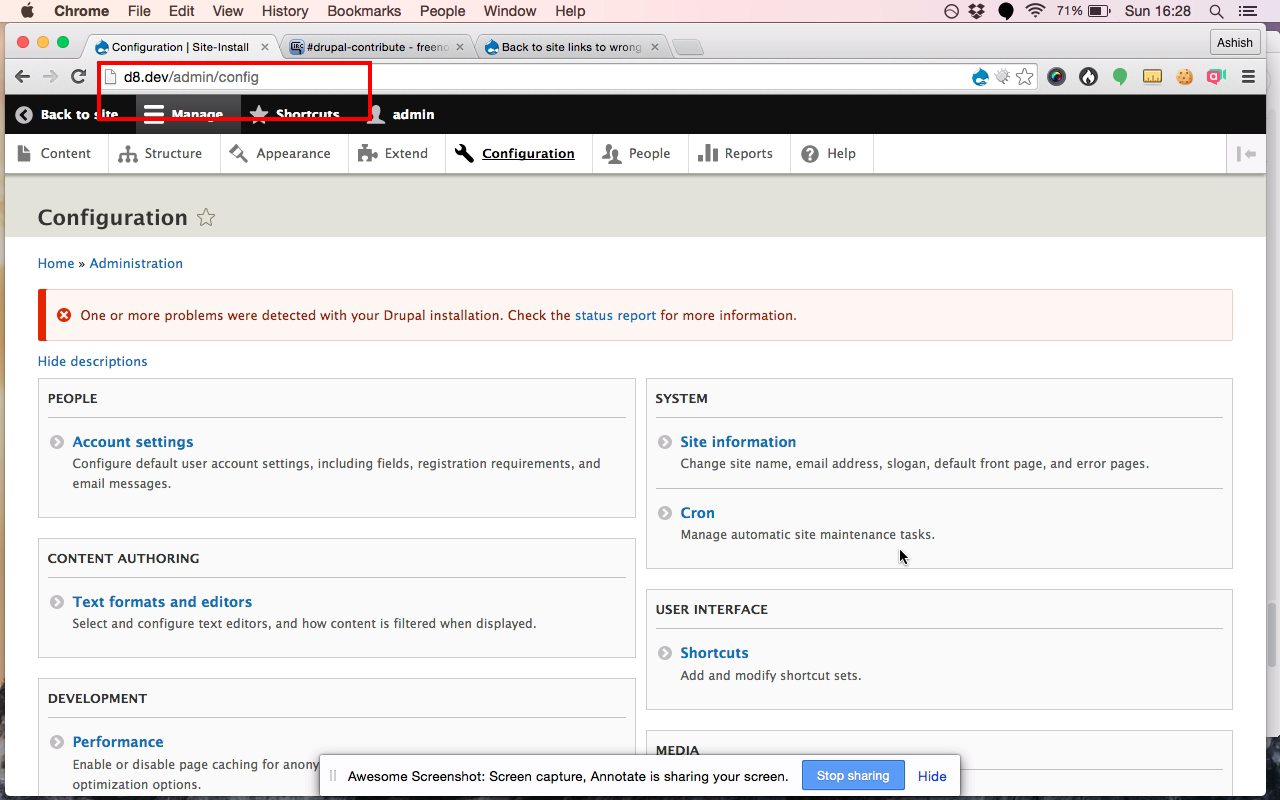Open the status report link

[616, 315]
